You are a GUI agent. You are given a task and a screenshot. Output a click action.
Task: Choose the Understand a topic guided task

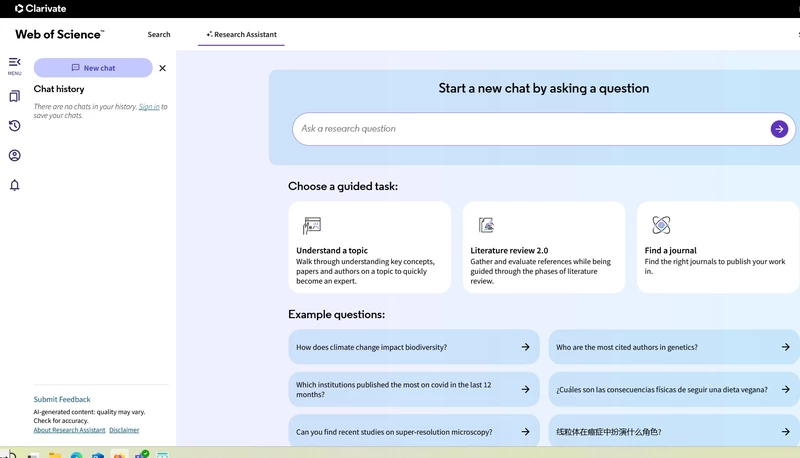click(x=369, y=247)
